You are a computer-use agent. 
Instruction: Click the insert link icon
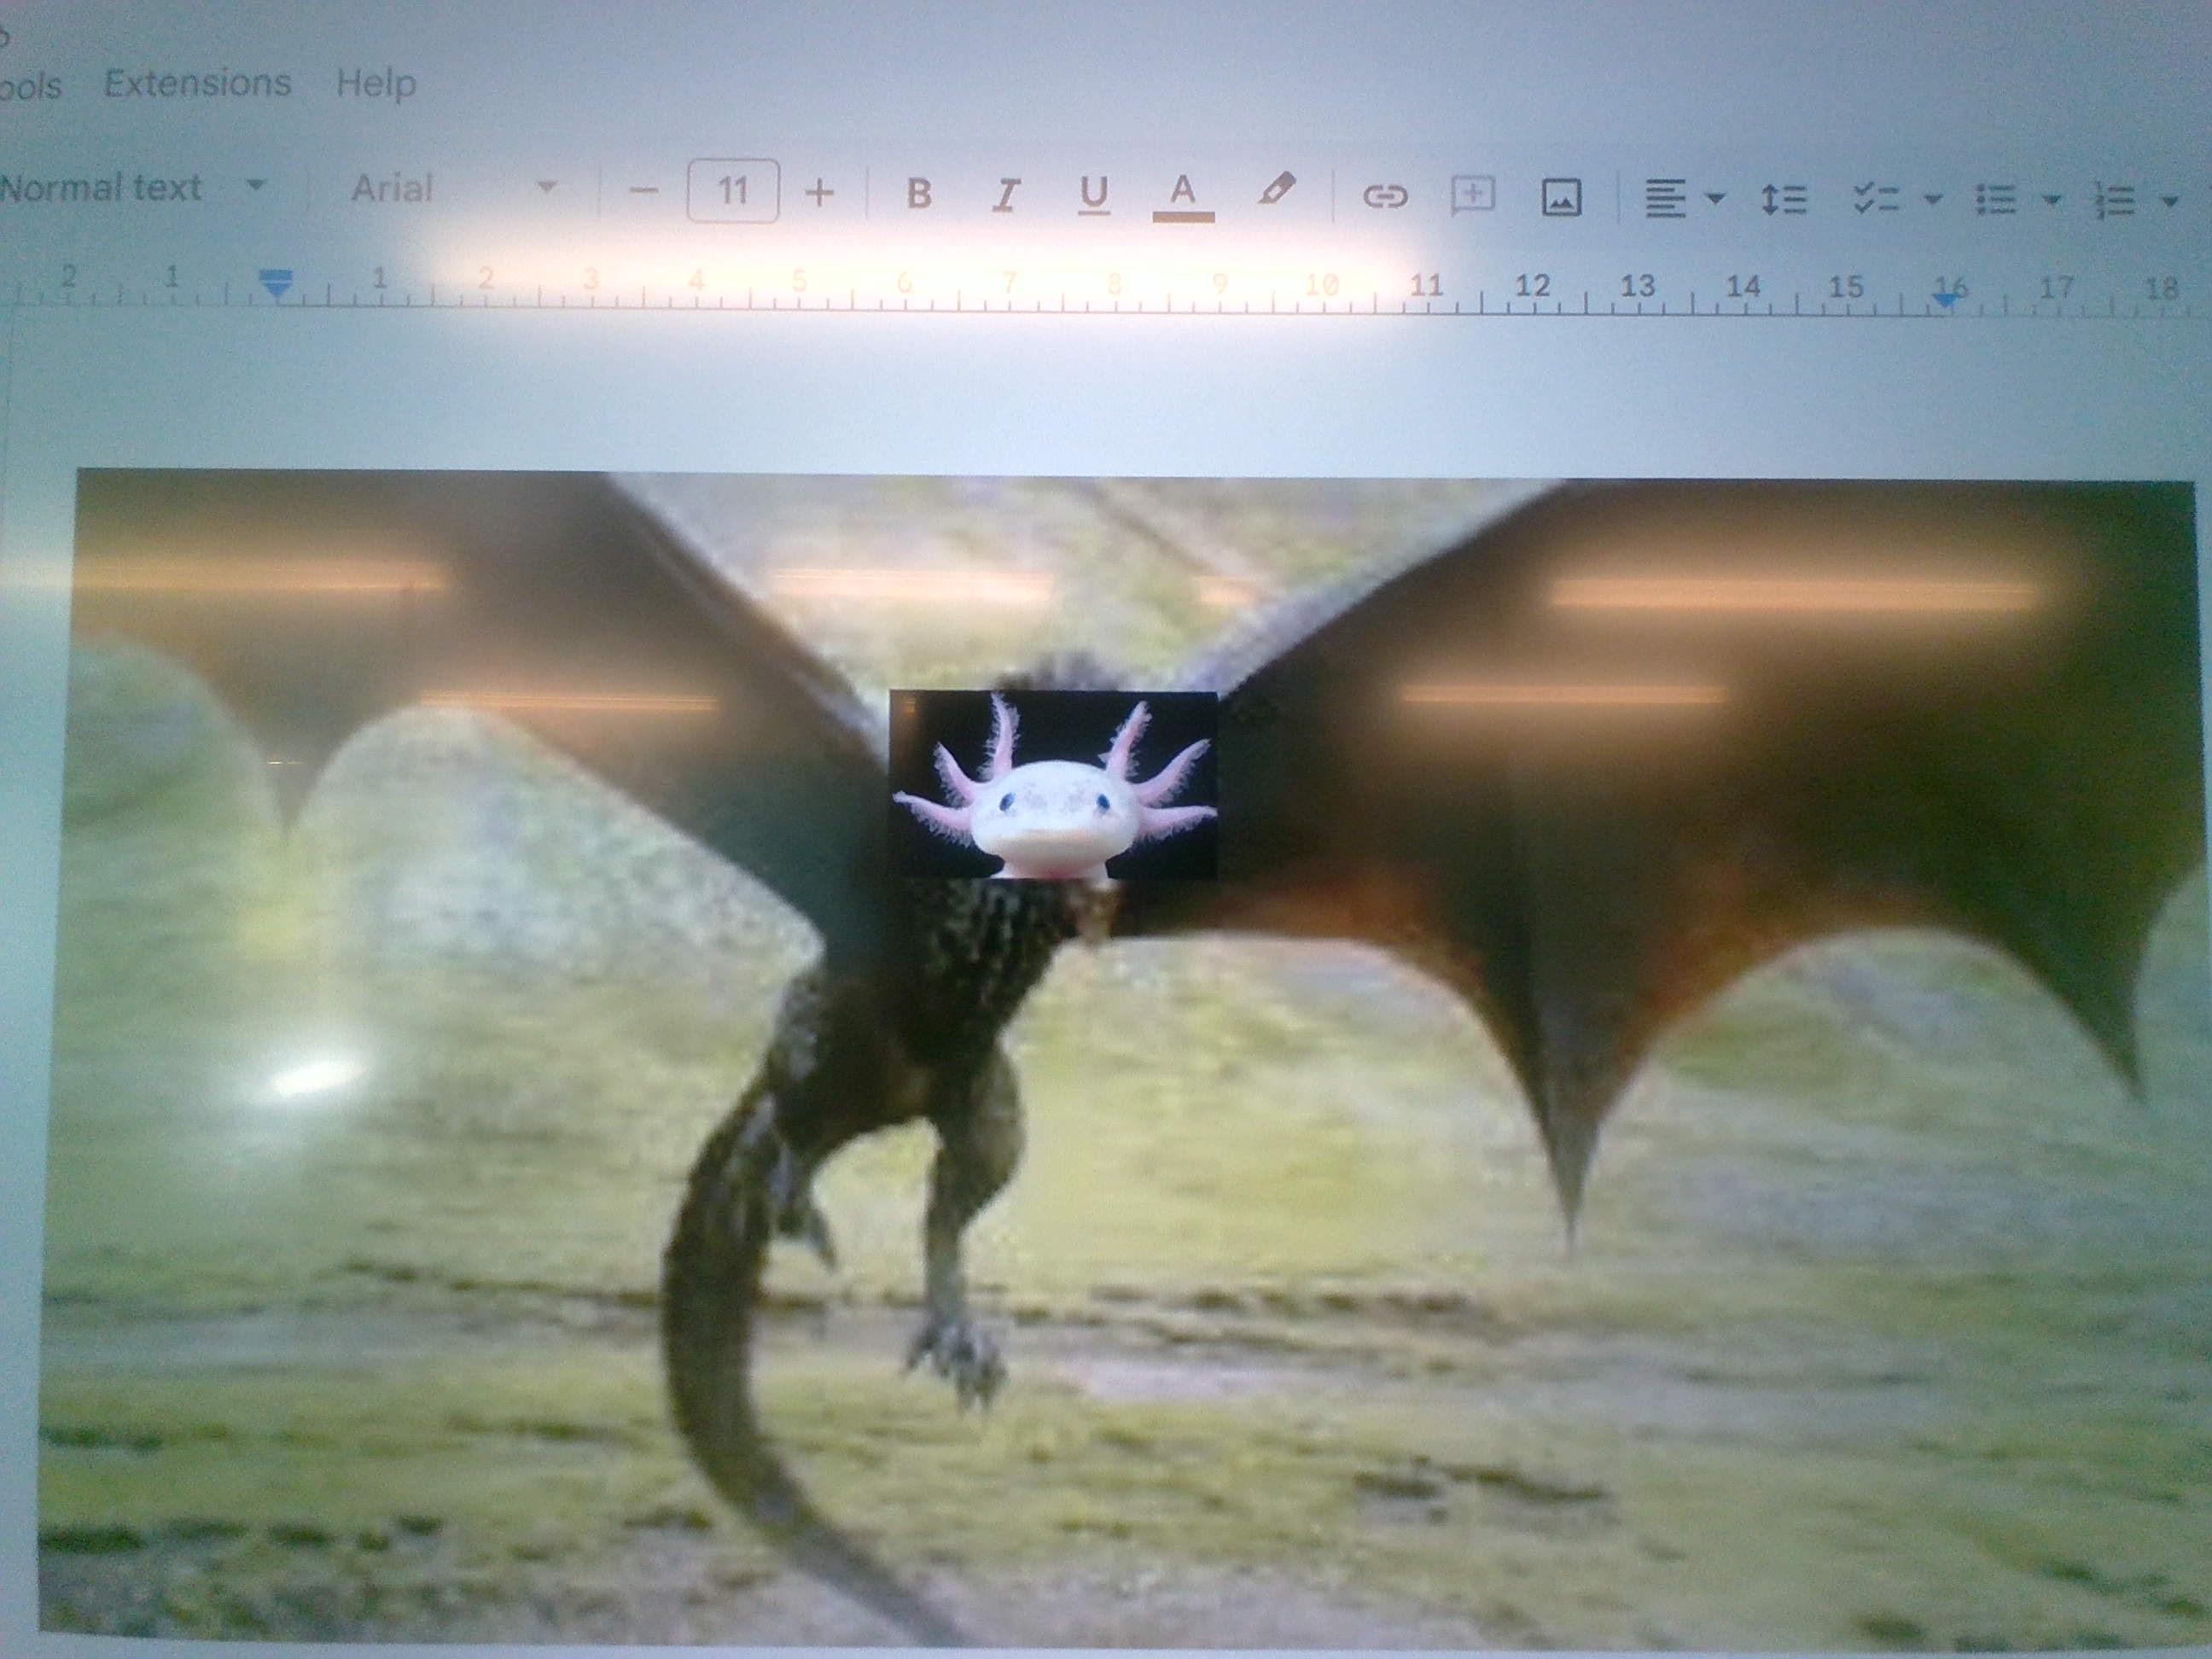1385,196
